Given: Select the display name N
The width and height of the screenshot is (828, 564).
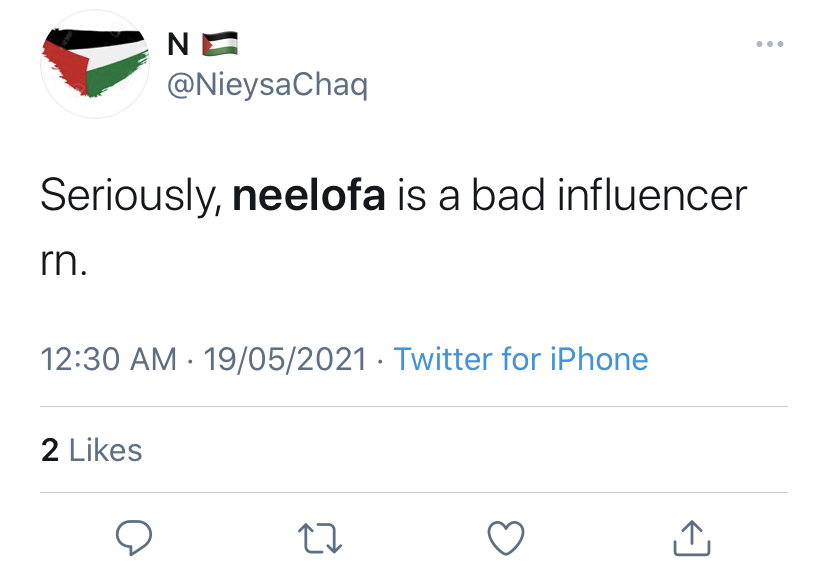Looking at the screenshot, I should coord(178,44).
